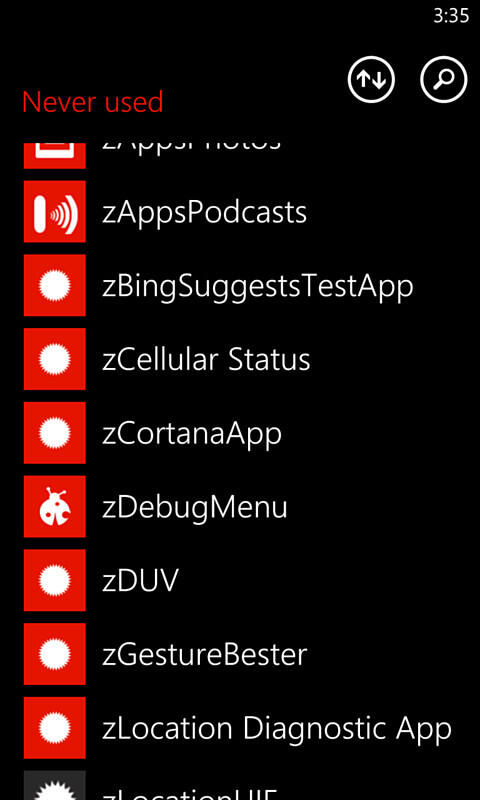Image resolution: width=480 pixels, height=800 pixels.
Task: Tap the zGestureBester tile icon
Action: pyautogui.click(x=55, y=654)
